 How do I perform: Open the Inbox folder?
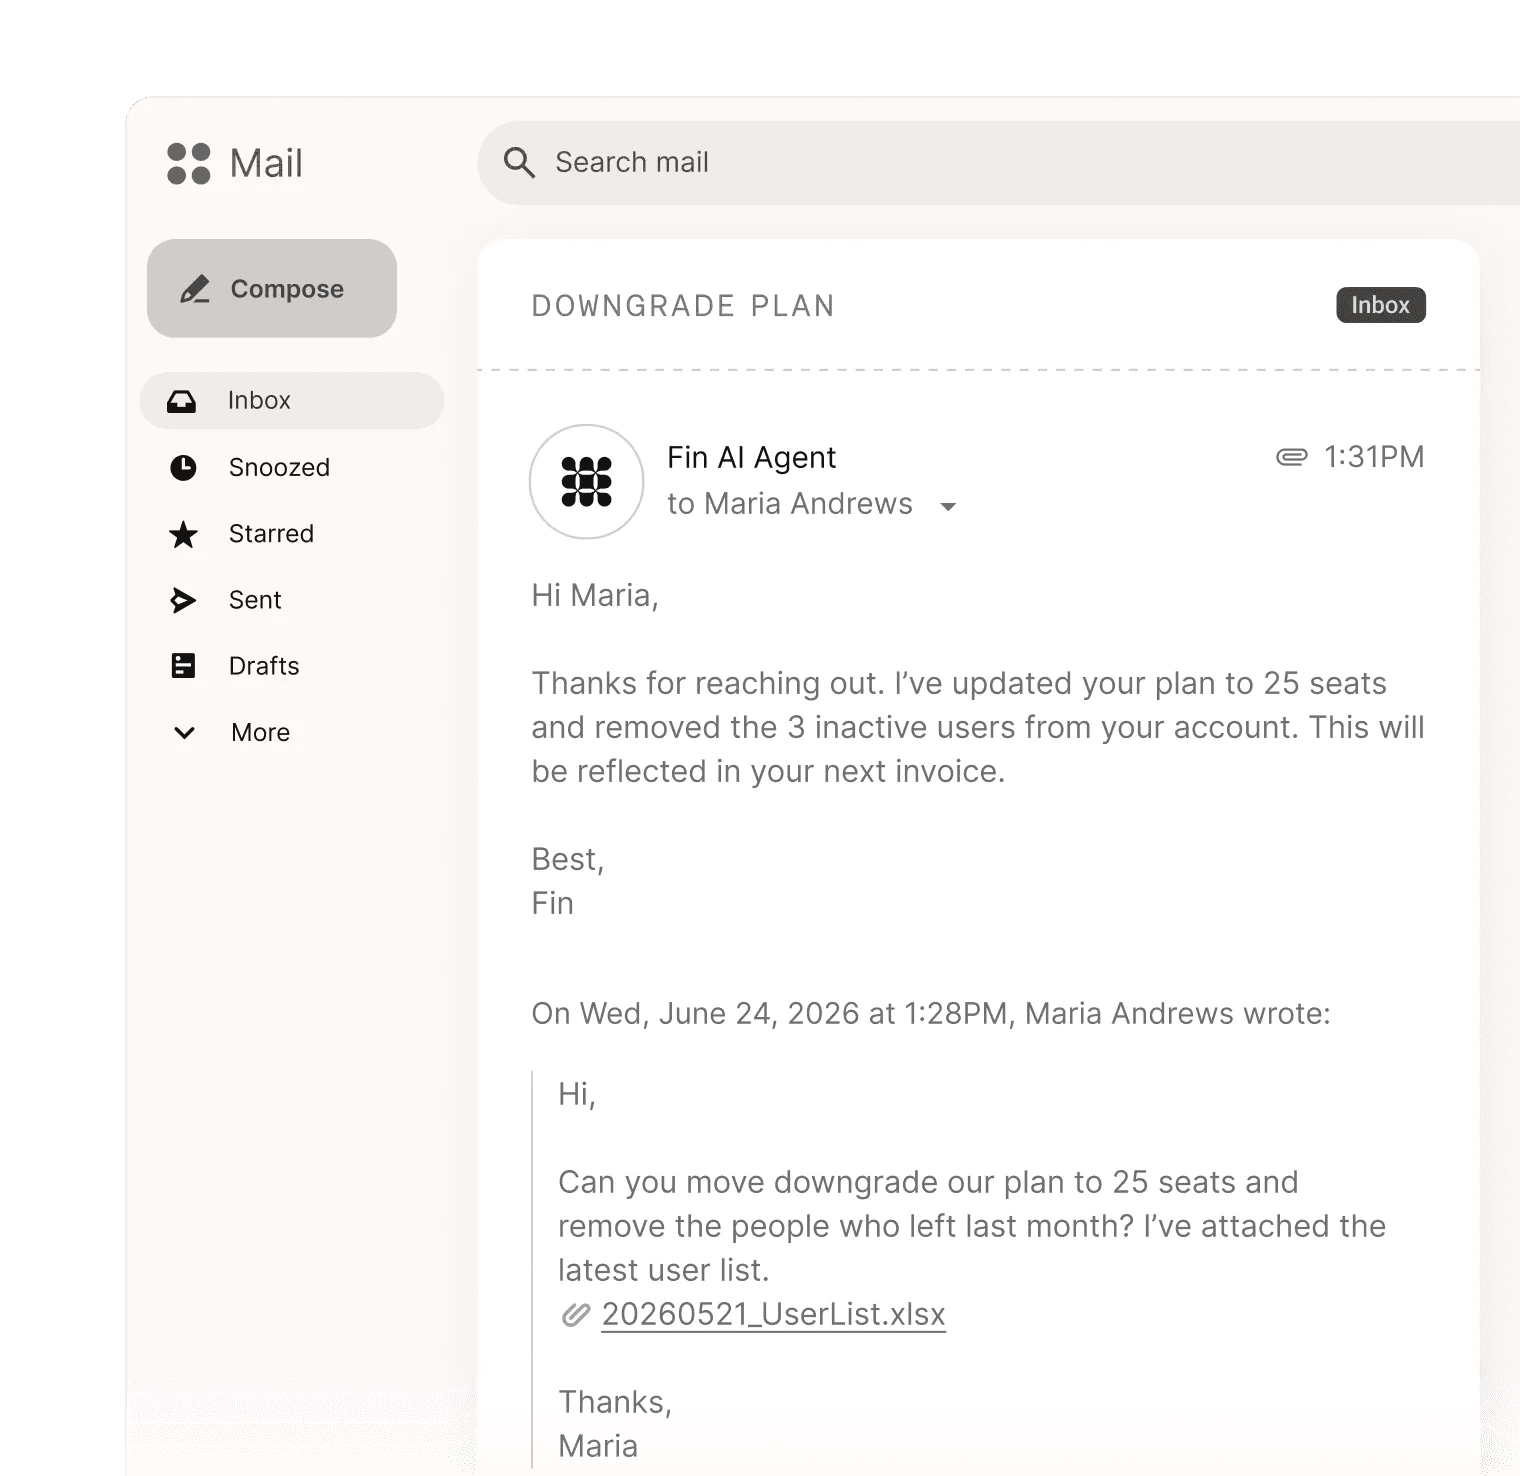(292, 401)
